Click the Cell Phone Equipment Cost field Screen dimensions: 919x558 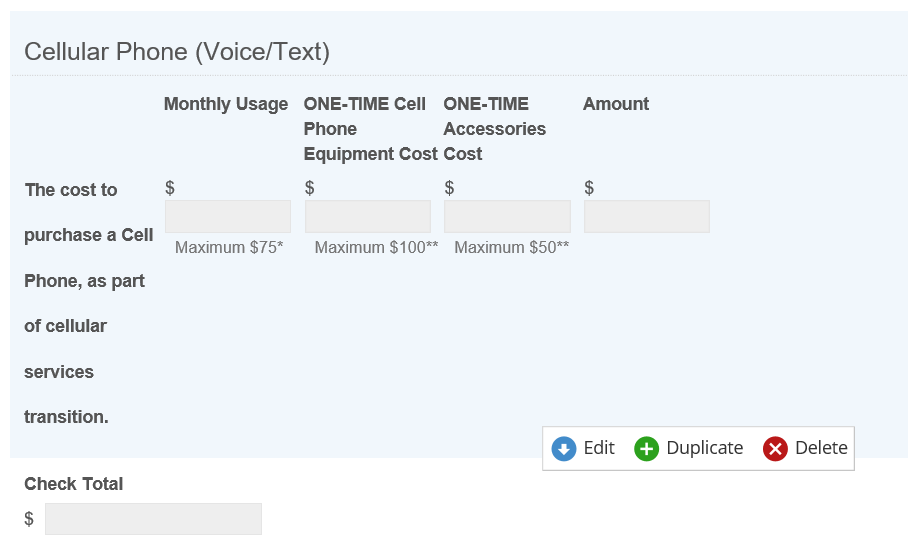coord(367,217)
